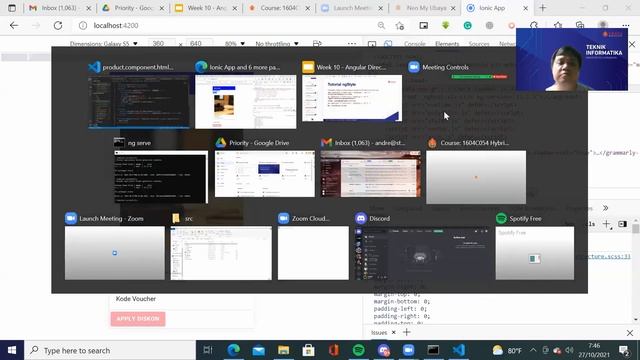640x360 pixels.
Task: Open Discord from taskbar
Action: click(383, 350)
